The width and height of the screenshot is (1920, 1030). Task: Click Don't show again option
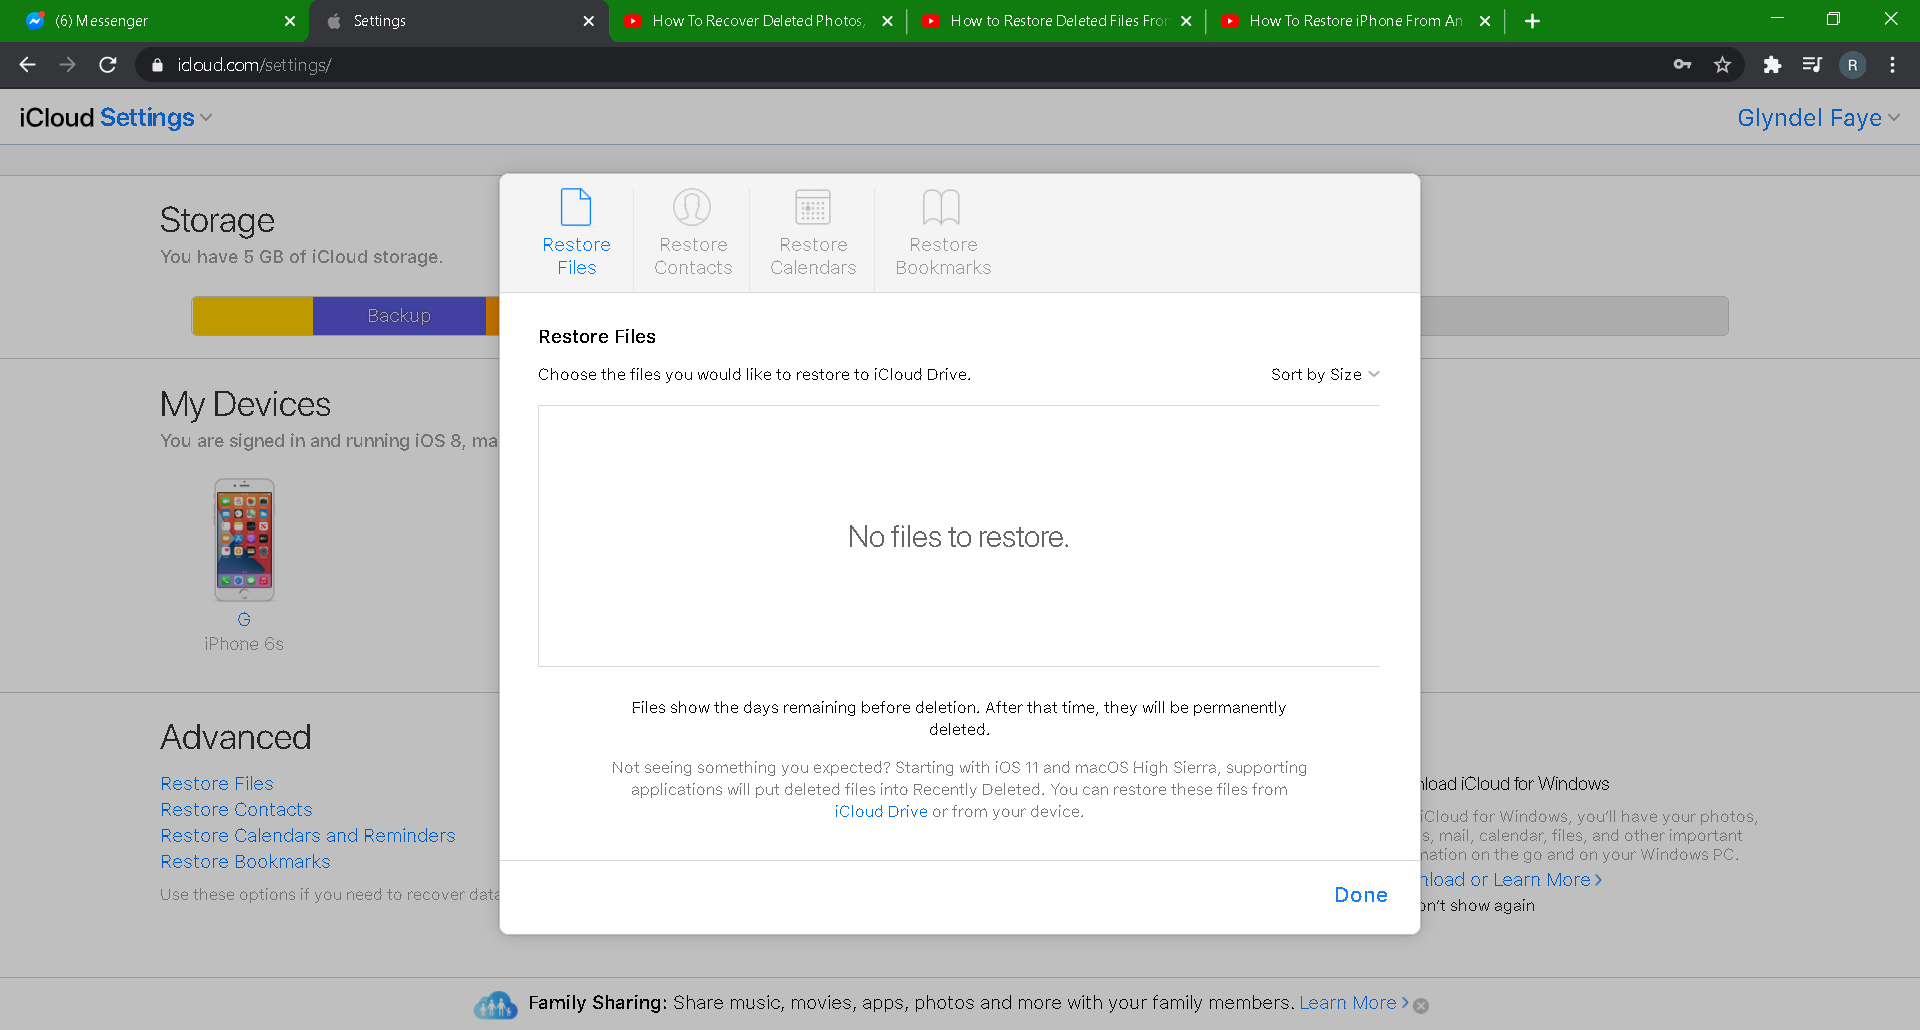pos(1478,906)
